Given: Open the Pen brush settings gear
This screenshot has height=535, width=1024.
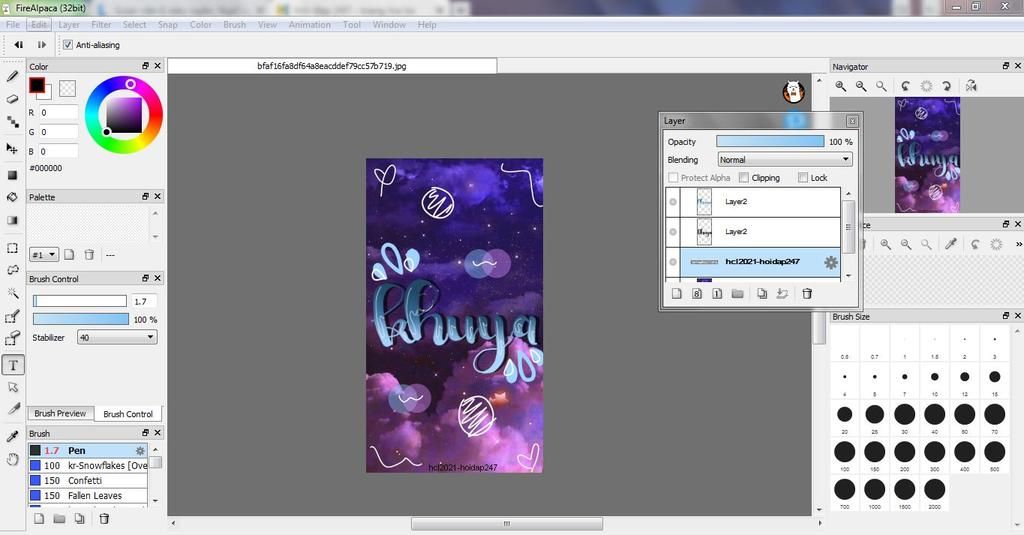Looking at the screenshot, I should tap(140, 451).
